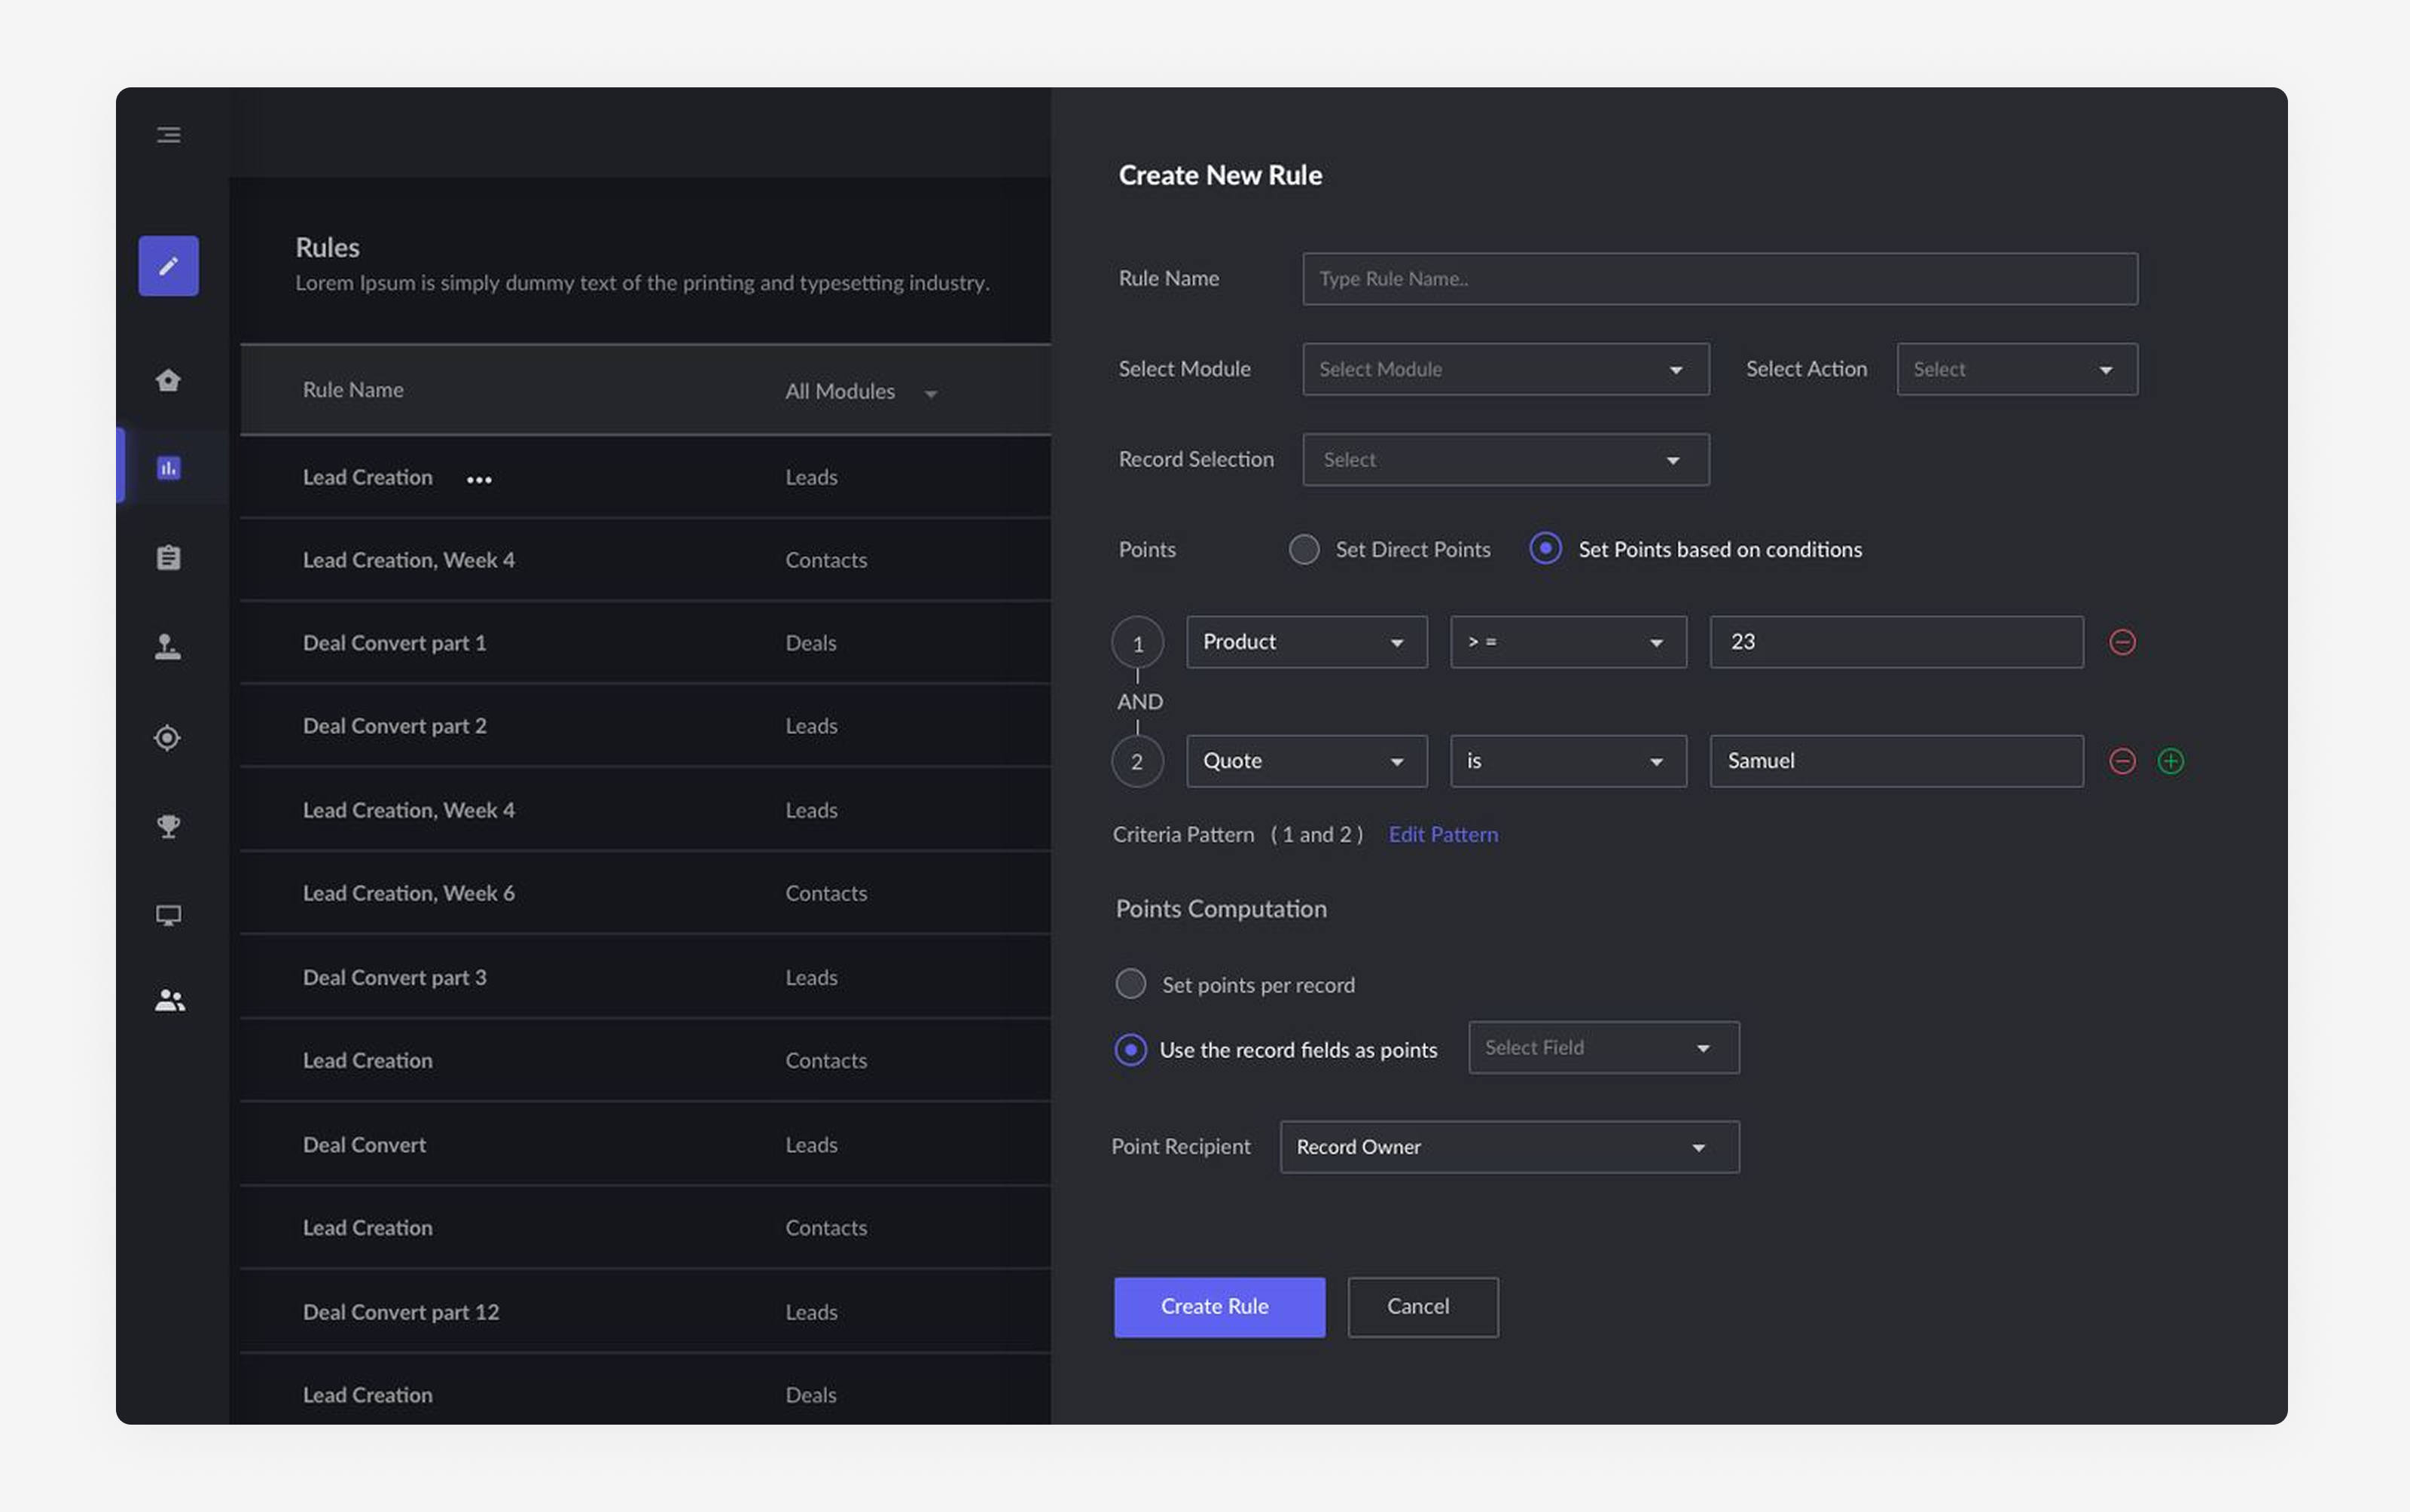This screenshot has width=2410, height=1512.
Task: Select Set Direct Points radio
Action: [x=1303, y=549]
